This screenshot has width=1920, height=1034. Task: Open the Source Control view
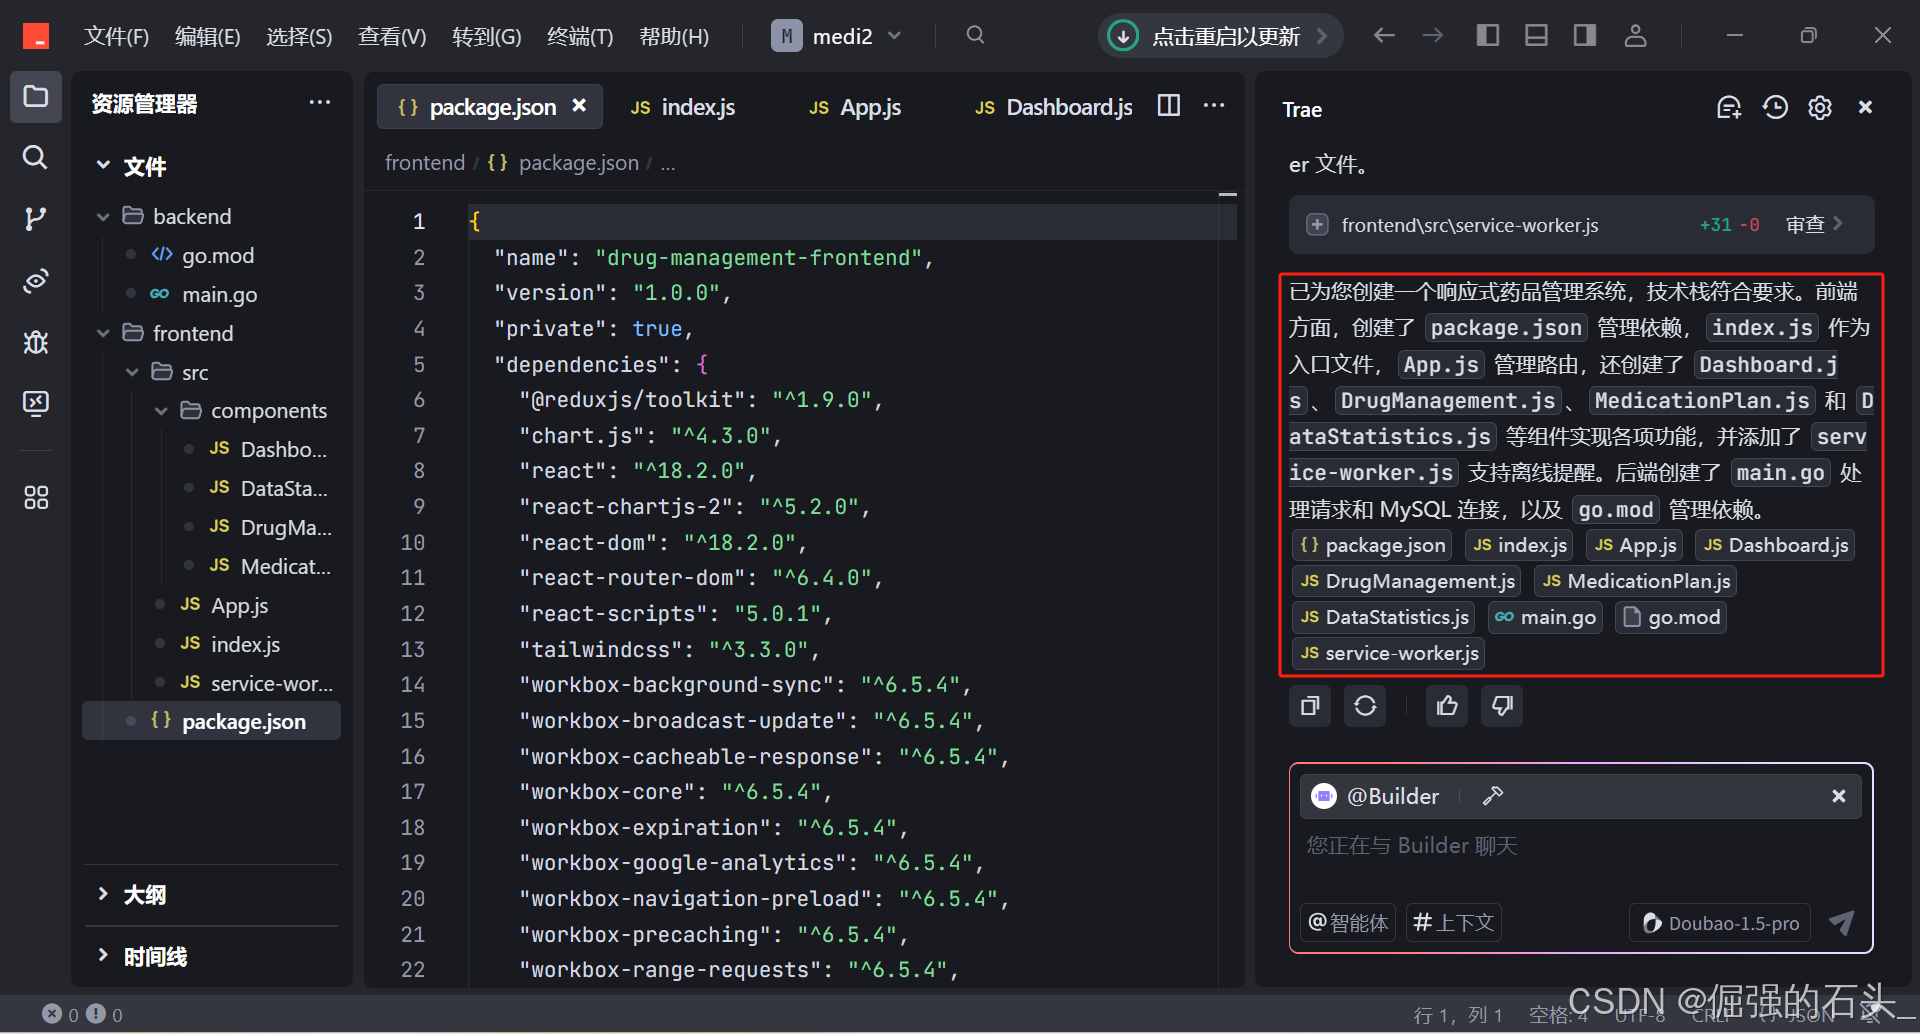(35, 219)
